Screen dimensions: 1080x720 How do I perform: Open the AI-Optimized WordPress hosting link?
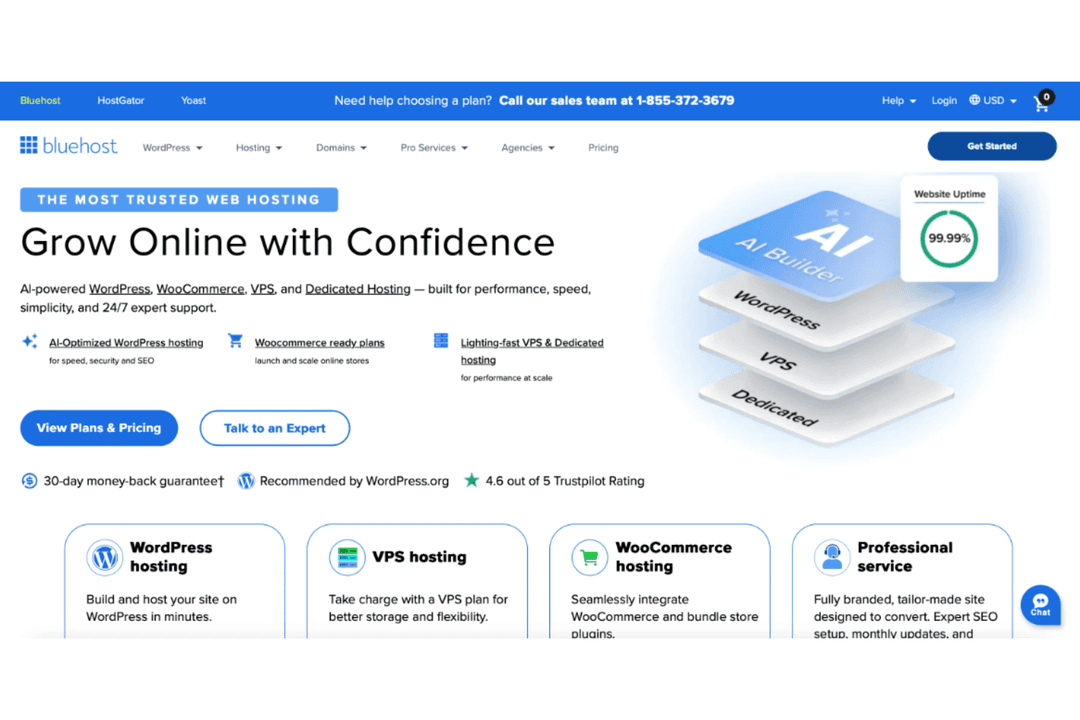click(126, 342)
